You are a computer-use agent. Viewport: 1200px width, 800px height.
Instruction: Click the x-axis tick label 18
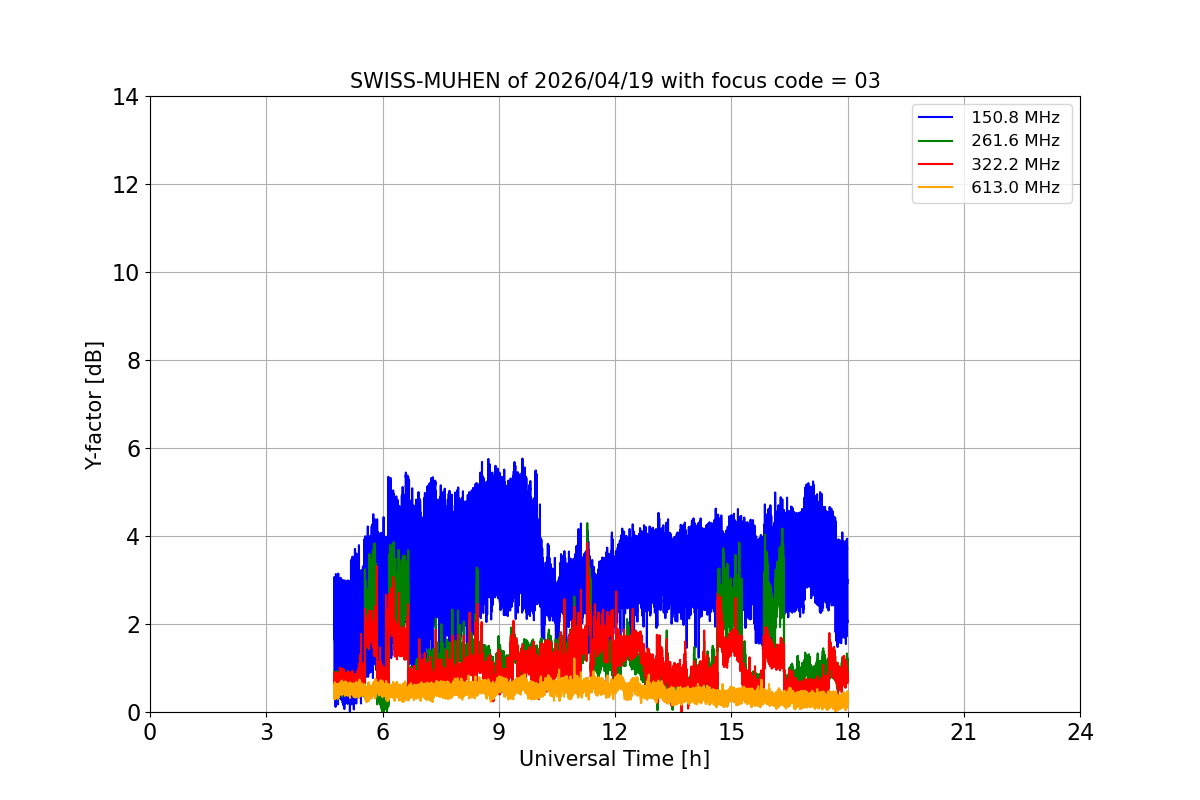click(848, 732)
